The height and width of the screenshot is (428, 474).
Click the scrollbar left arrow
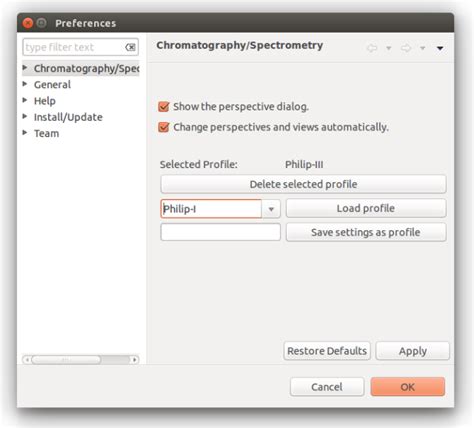pyautogui.click(x=27, y=360)
